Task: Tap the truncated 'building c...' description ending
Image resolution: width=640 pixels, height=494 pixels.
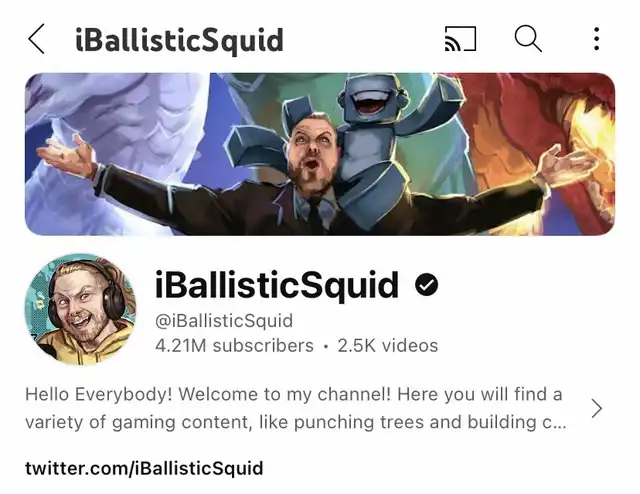Action: click(517, 422)
